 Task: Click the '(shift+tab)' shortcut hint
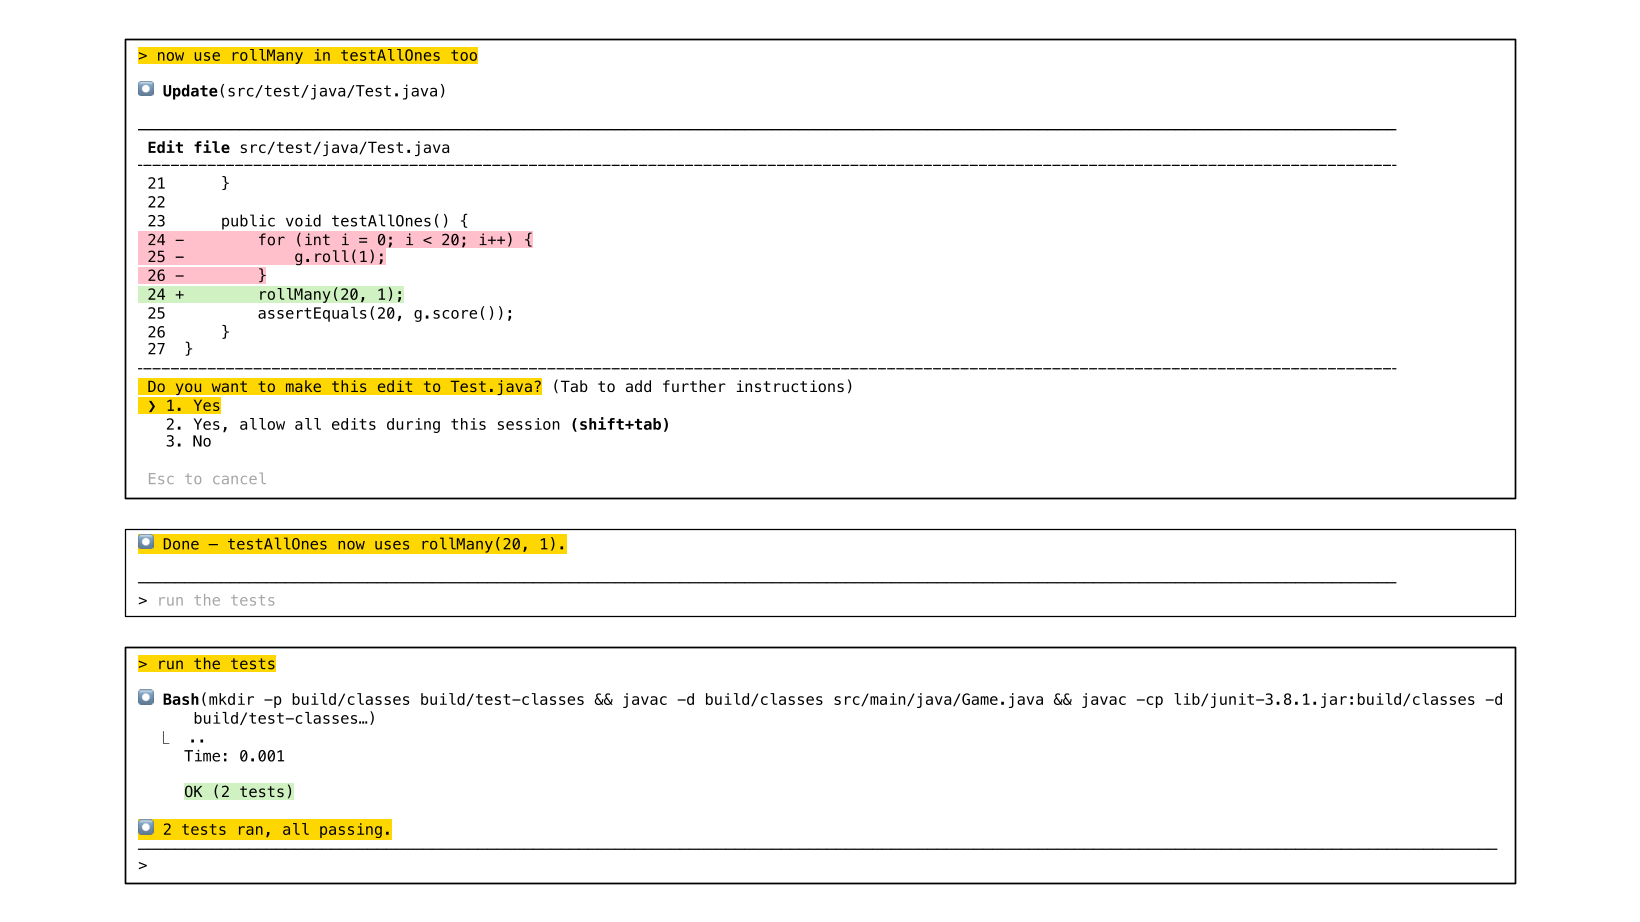(x=620, y=424)
